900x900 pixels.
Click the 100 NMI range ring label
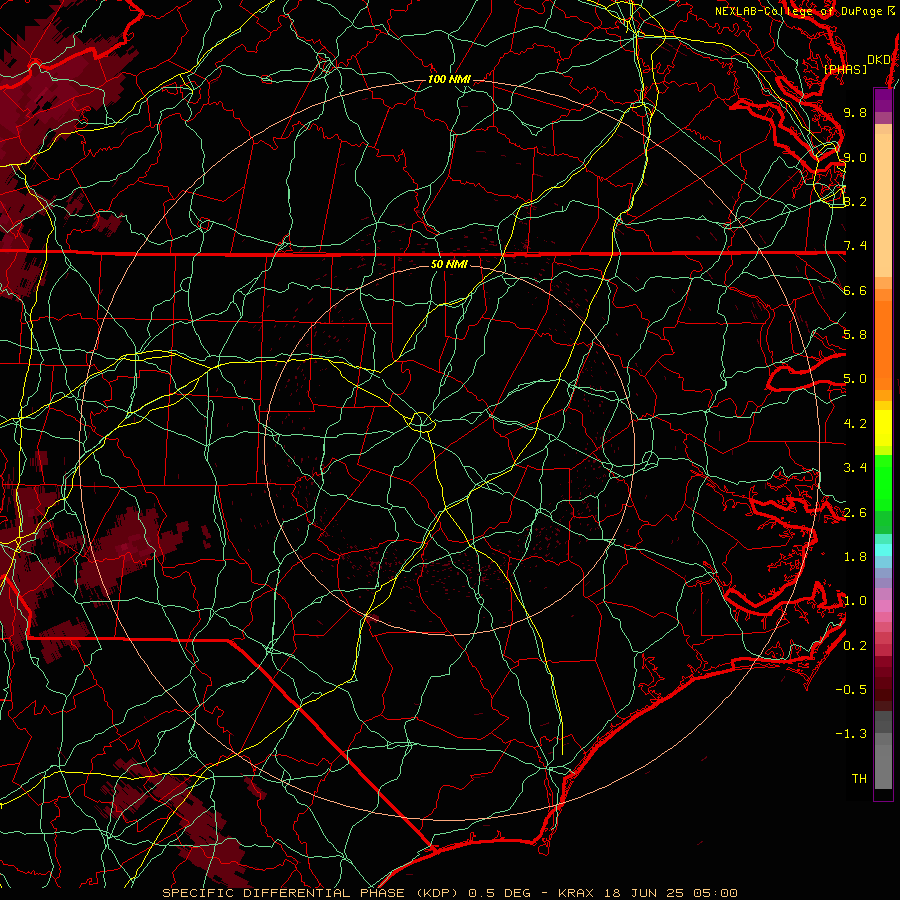[449, 79]
